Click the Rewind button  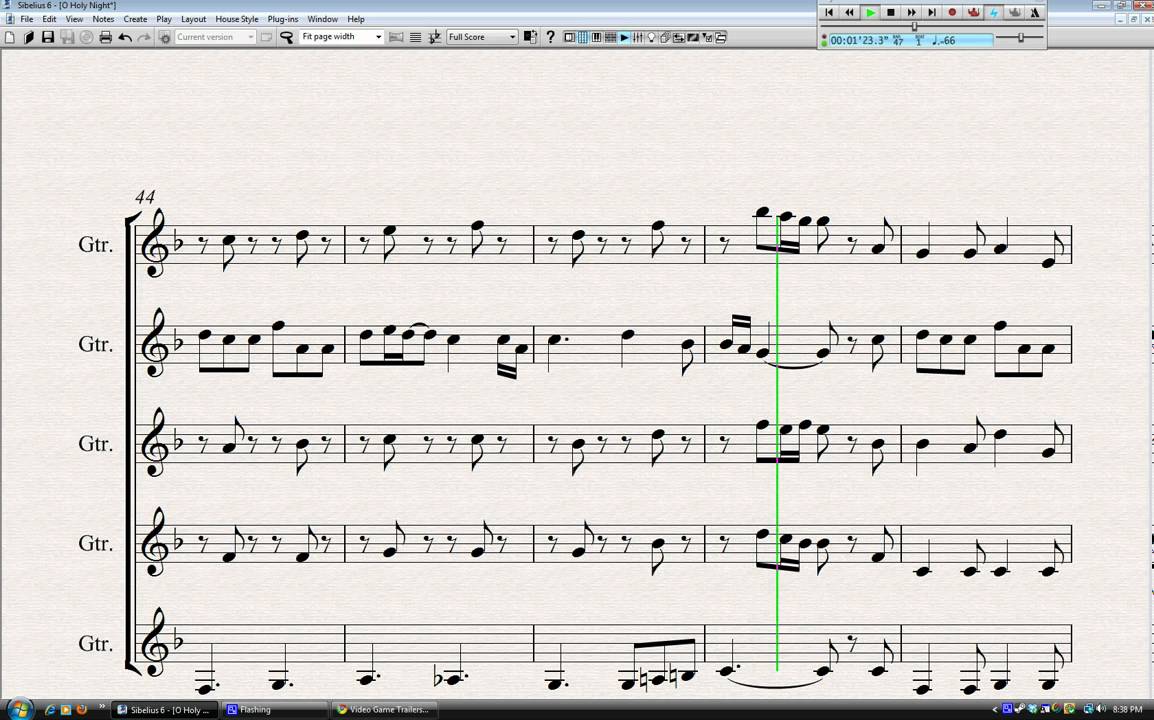(849, 13)
